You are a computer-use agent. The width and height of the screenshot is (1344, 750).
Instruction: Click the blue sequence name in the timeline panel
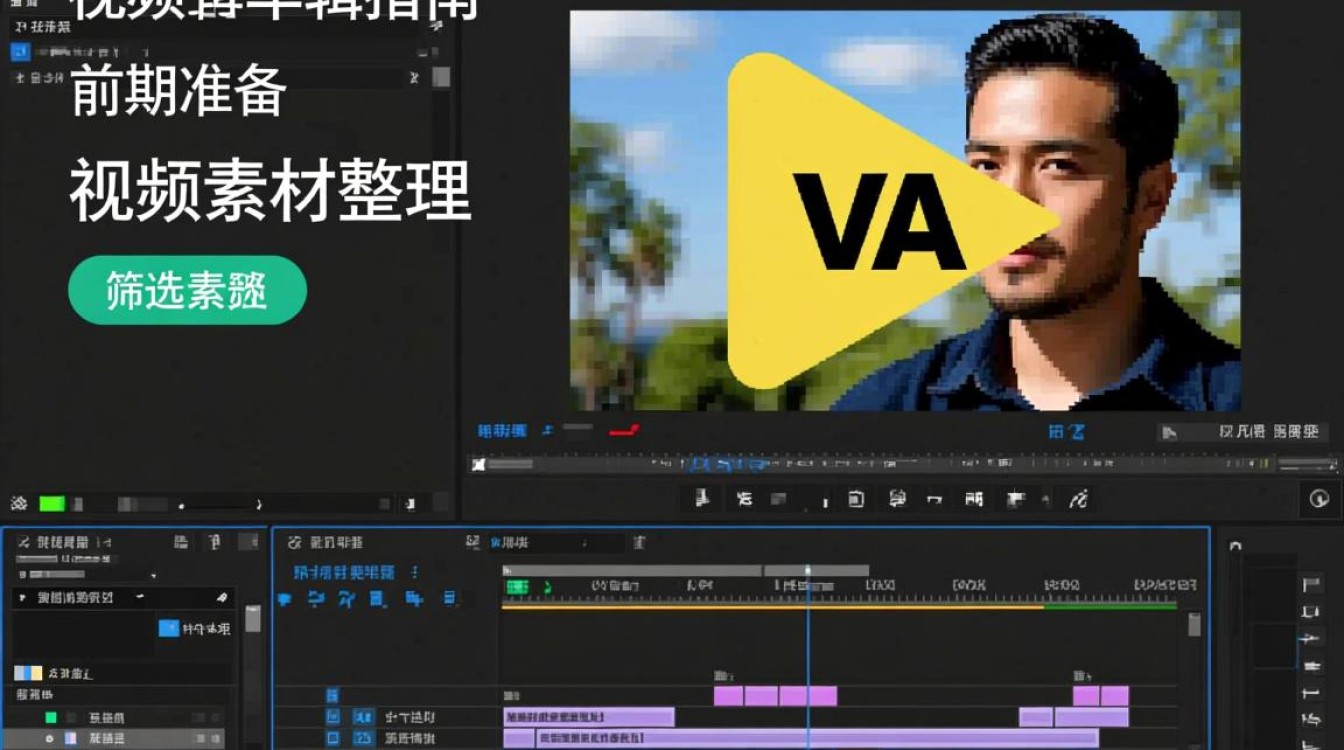344,573
